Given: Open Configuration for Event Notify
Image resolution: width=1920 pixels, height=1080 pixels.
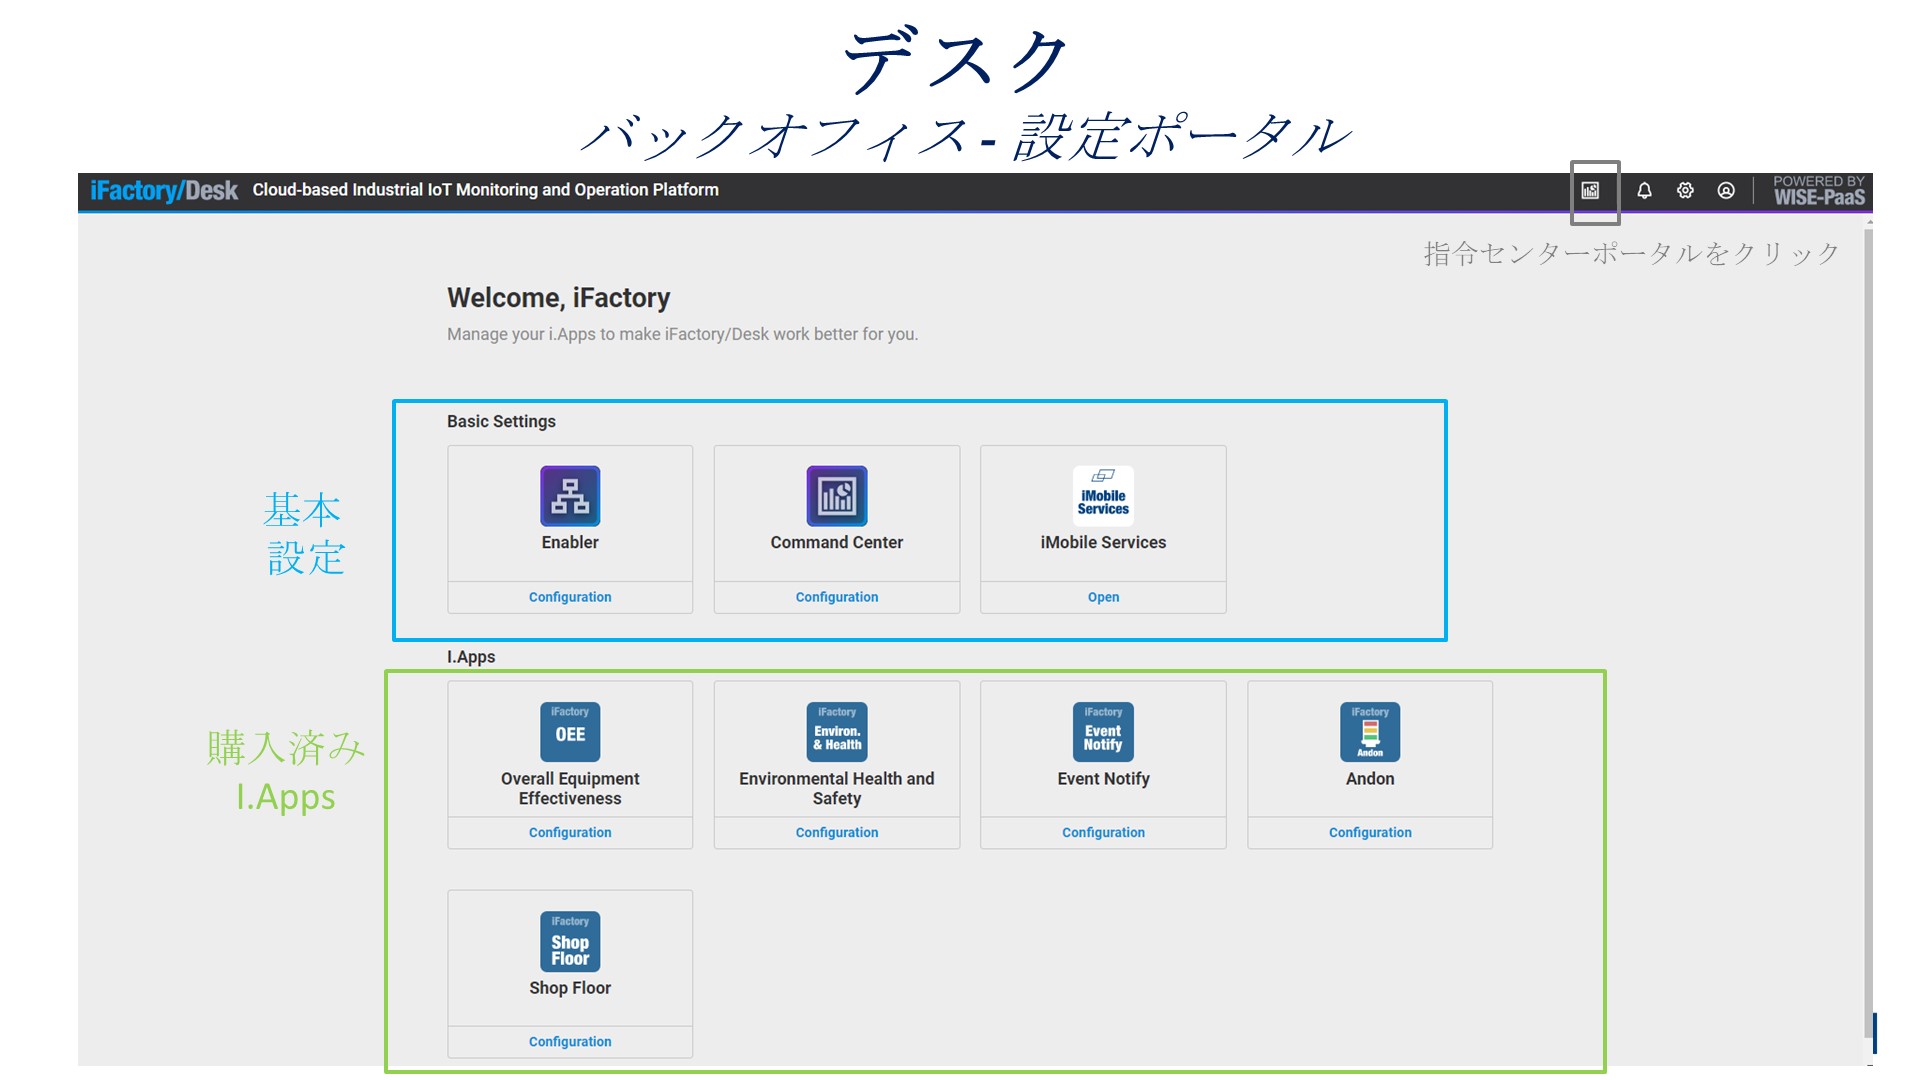Looking at the screenshot, I should (x=1103, y=832).
